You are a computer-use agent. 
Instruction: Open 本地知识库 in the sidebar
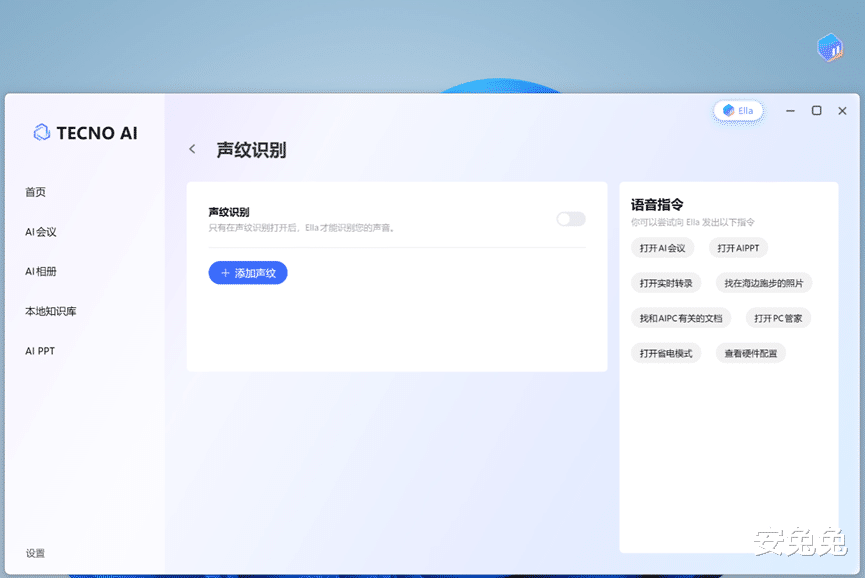pos(51,311)
